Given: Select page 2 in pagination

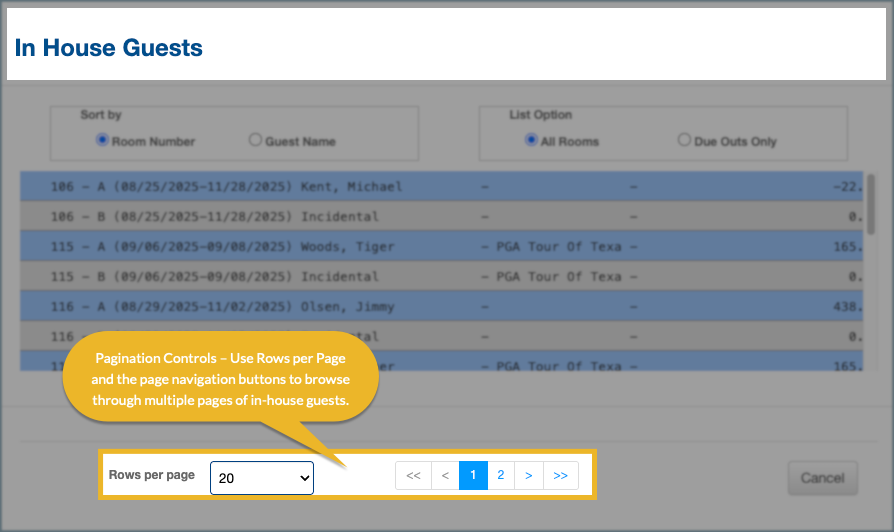Looking at the screenshot, I should point(501,476).
